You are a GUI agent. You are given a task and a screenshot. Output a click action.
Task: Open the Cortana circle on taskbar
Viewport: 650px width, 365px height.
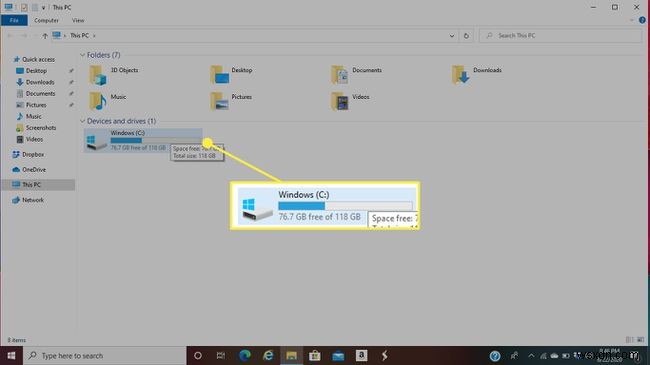click(x=198, y=355)
